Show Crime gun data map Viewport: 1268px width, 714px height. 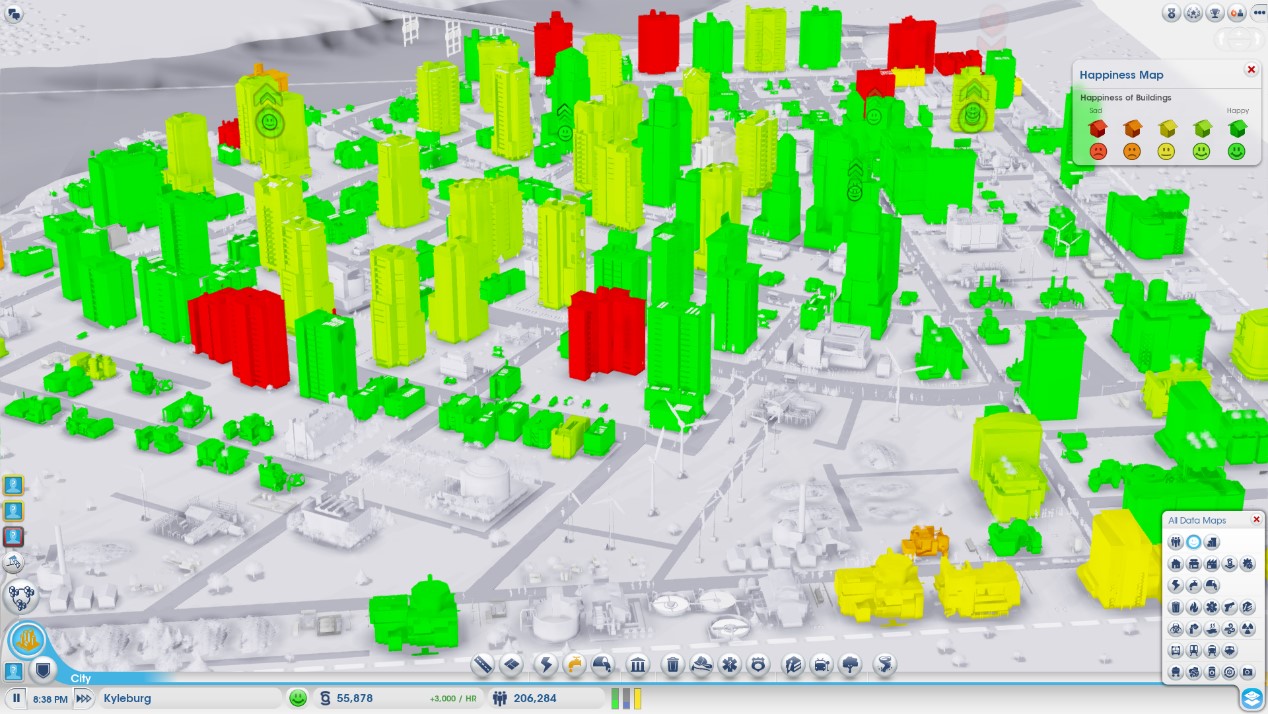pyautogui.click(x=1230, y=607)
